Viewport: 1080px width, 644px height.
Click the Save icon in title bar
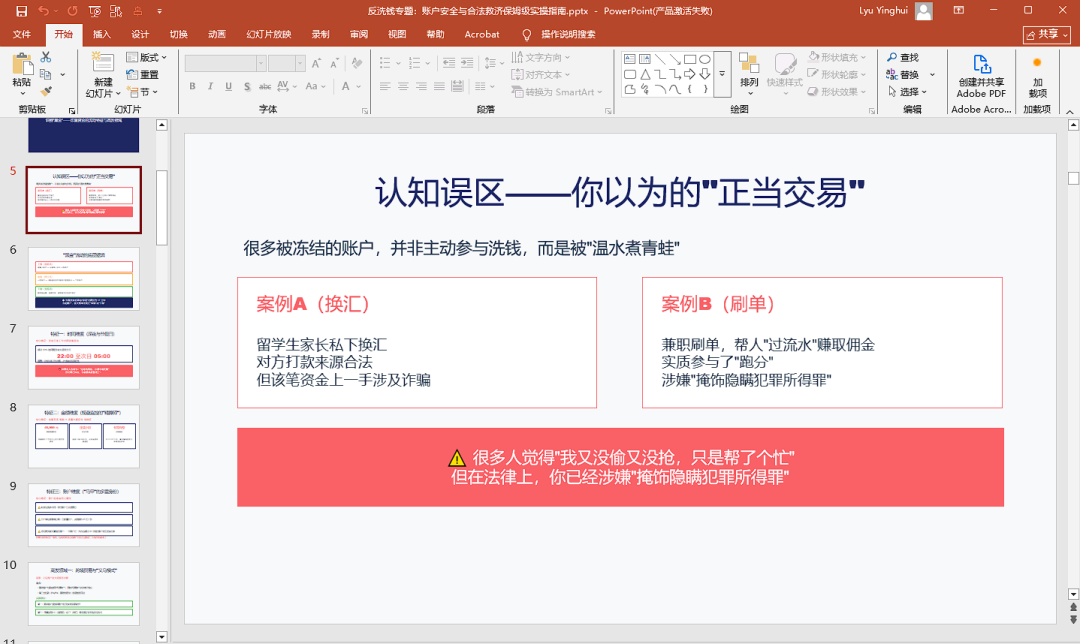click(x=21, y=11)
